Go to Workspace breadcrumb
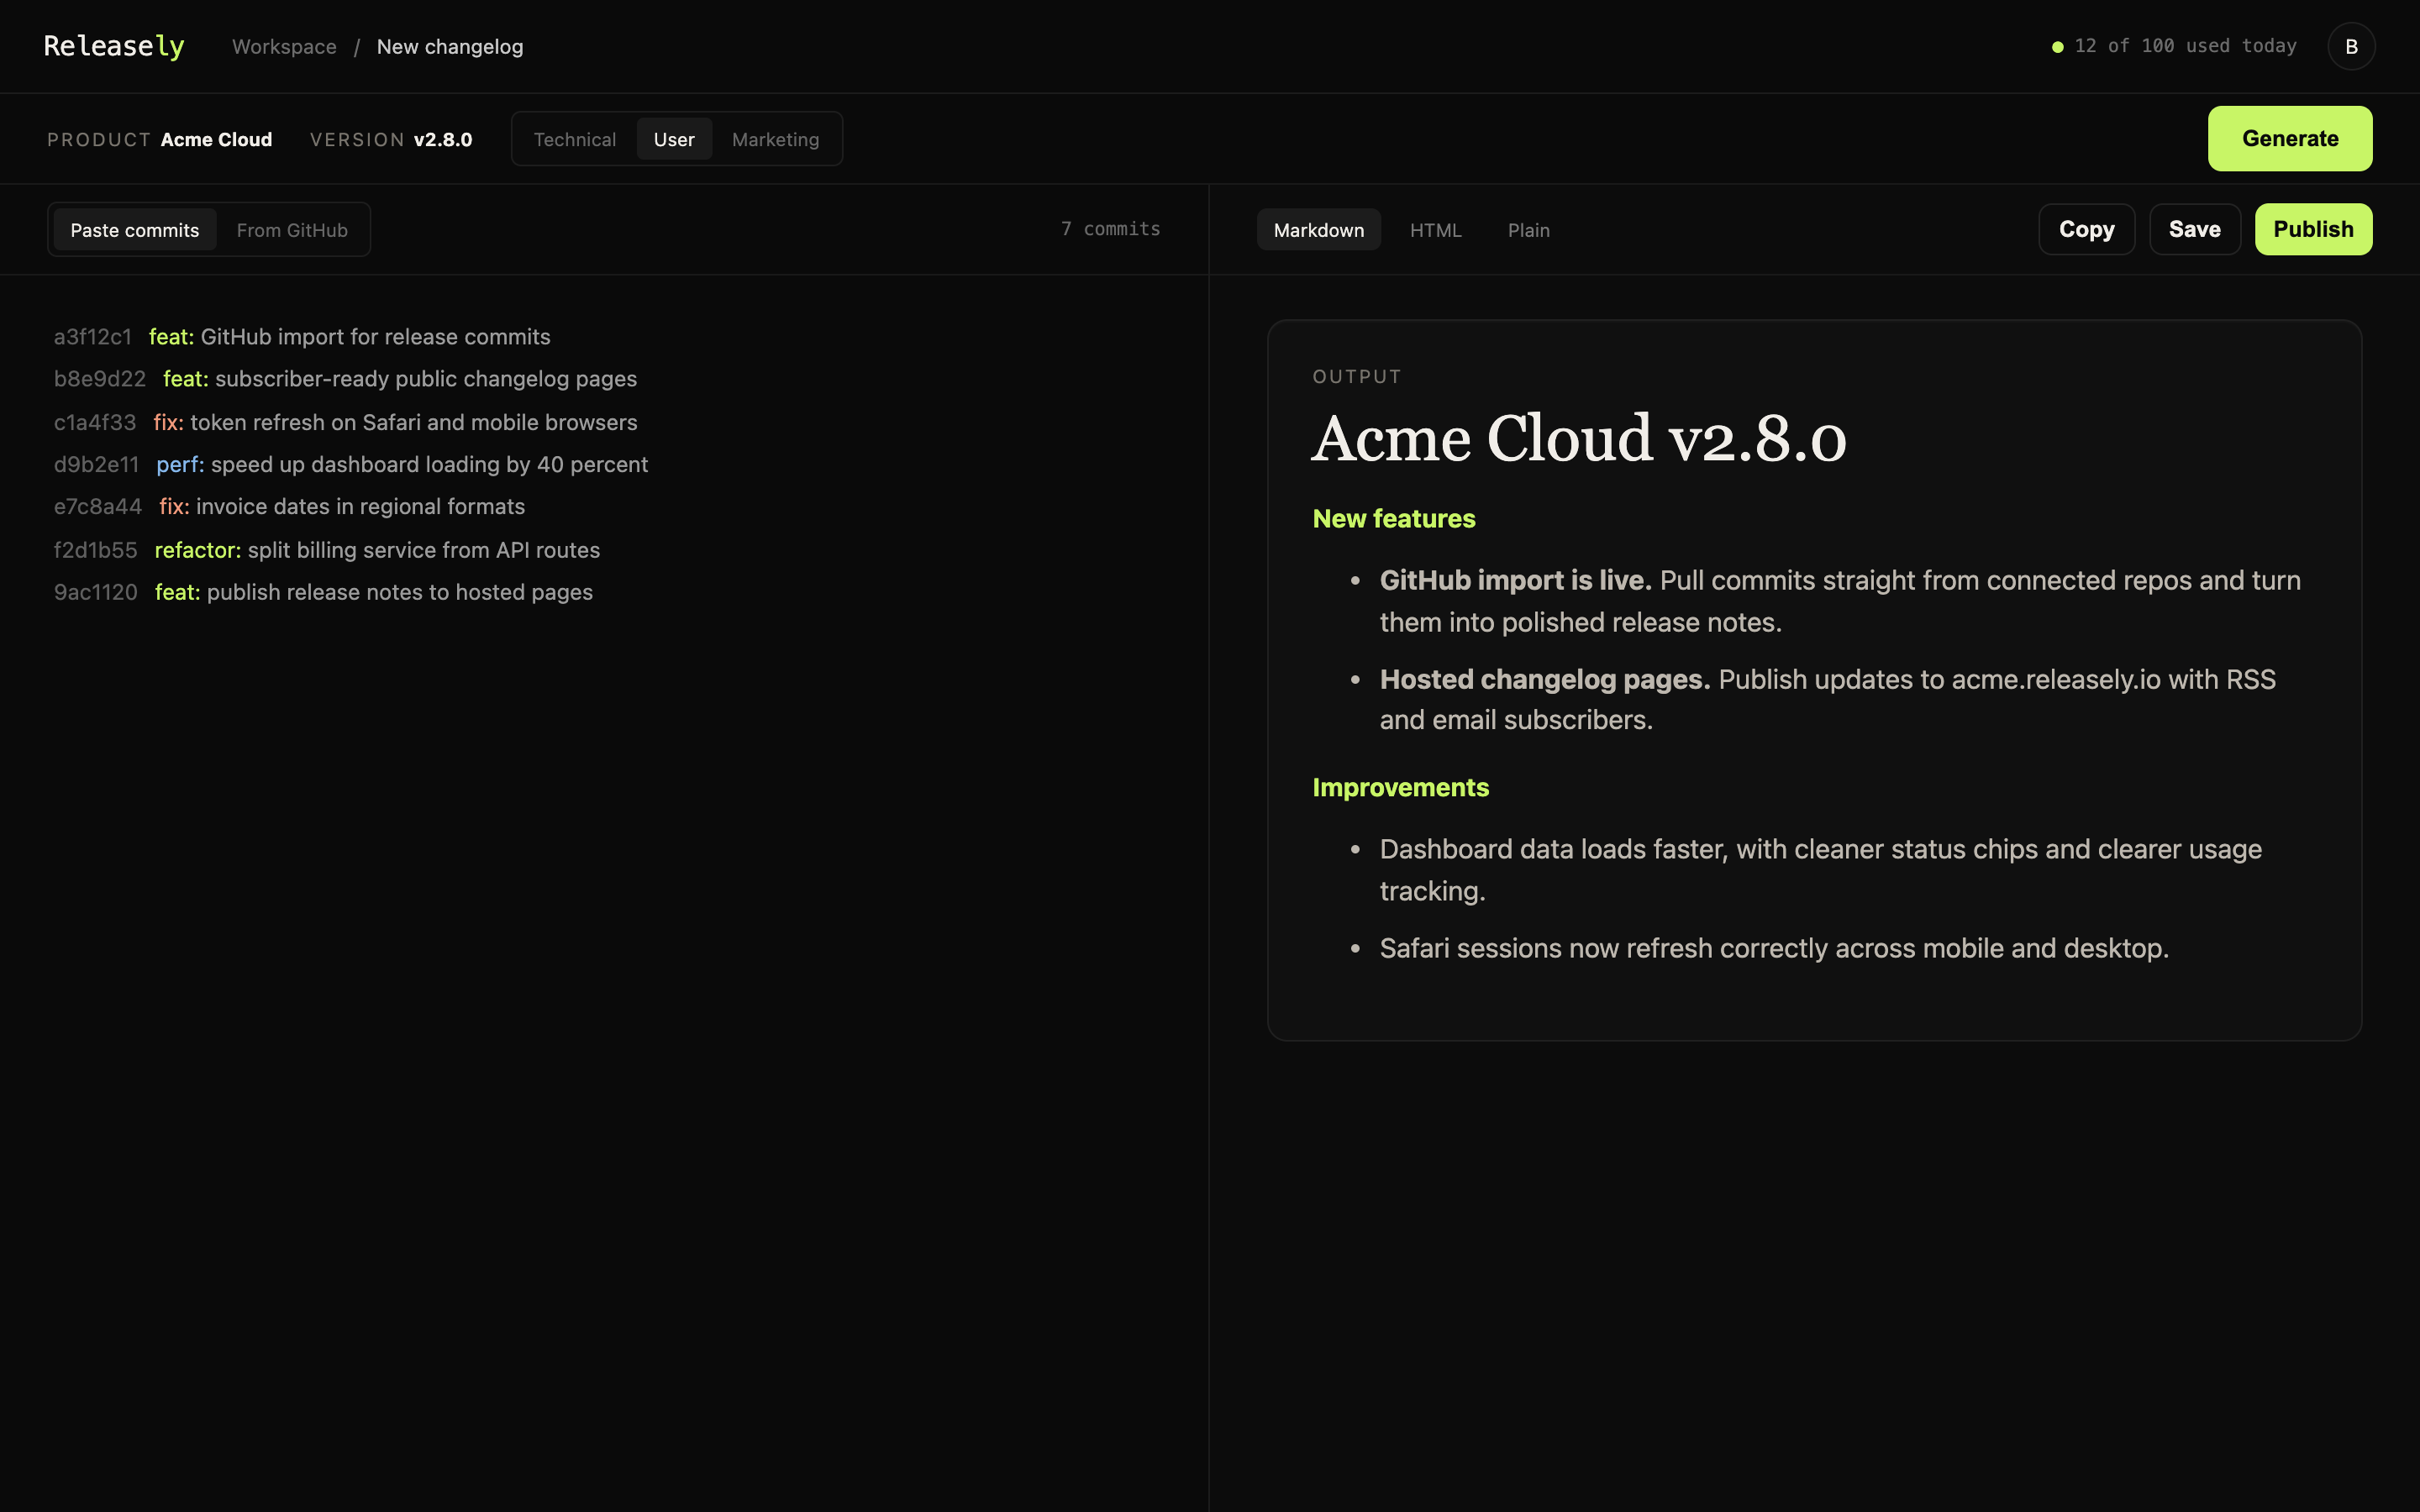The image size is (2420, 1512). (x=284, y=47)
